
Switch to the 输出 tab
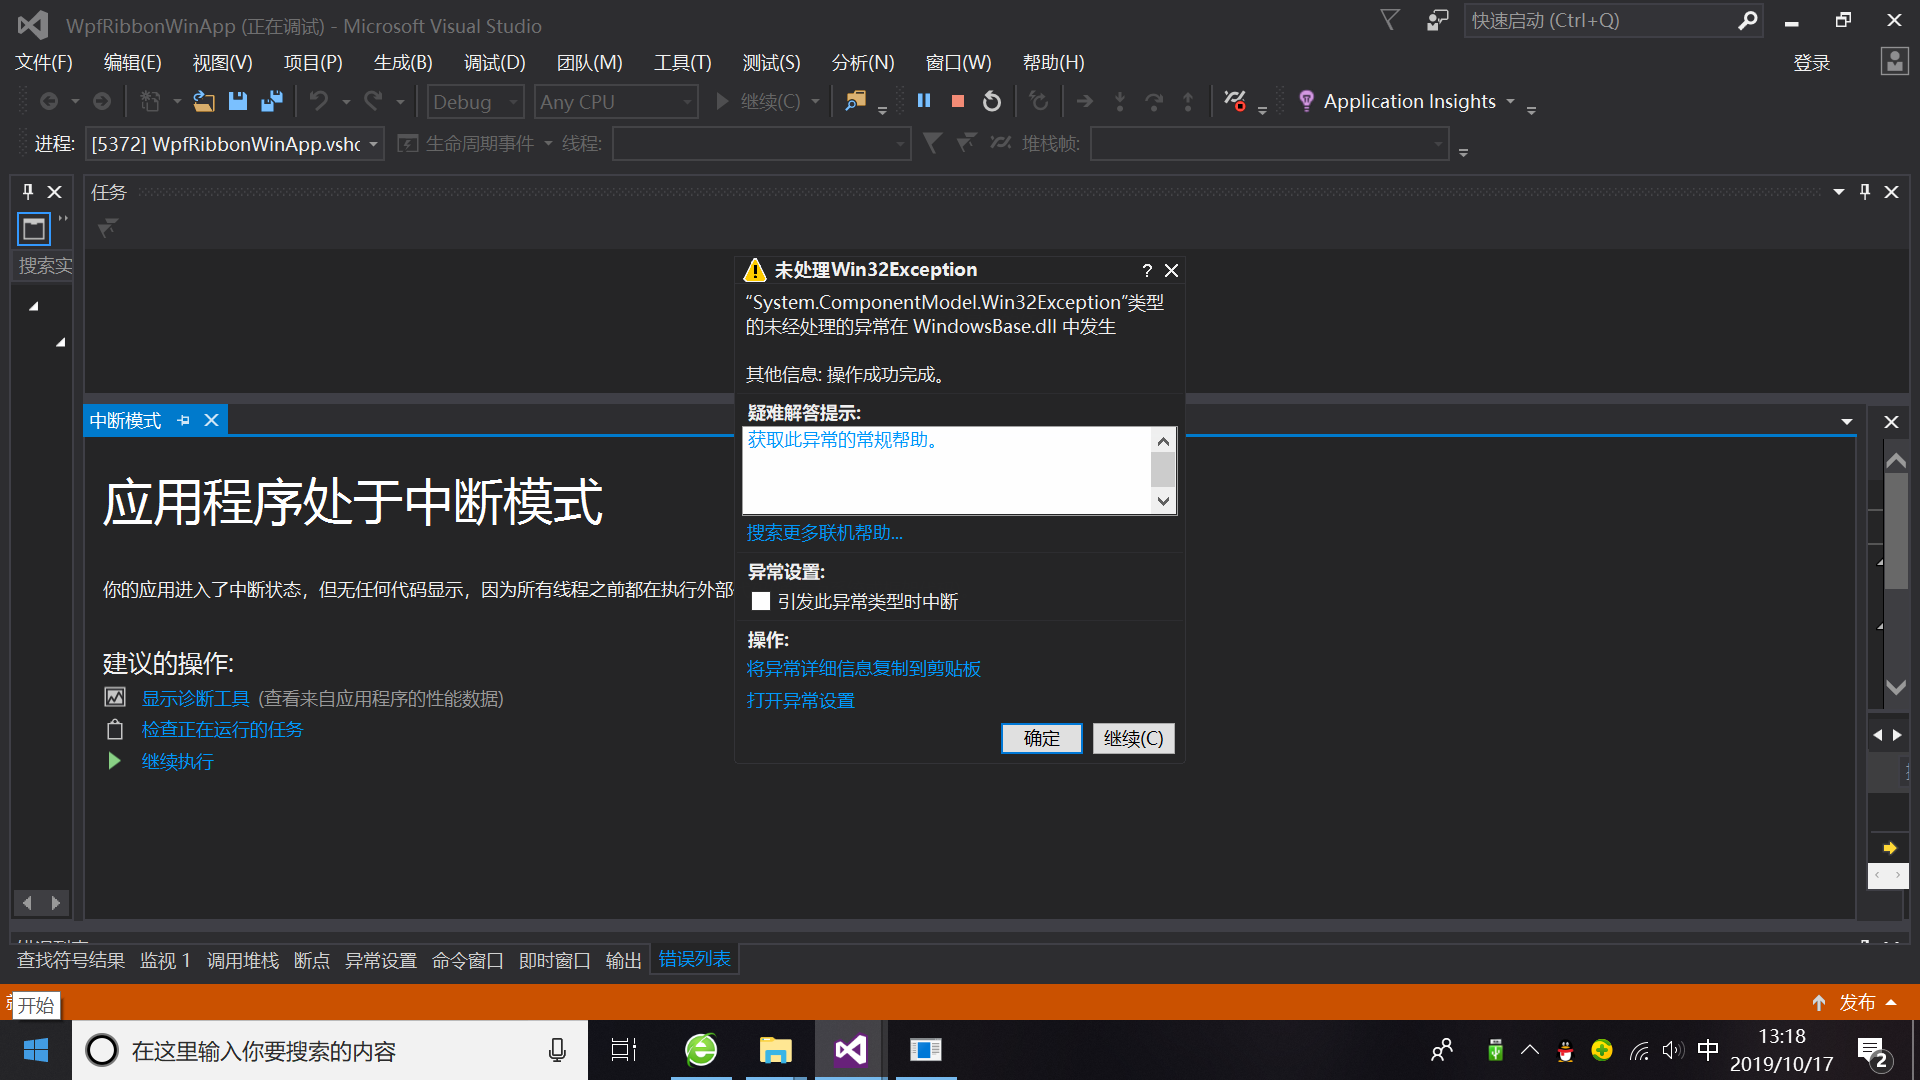pyautogui.click(x=623, y=960)
